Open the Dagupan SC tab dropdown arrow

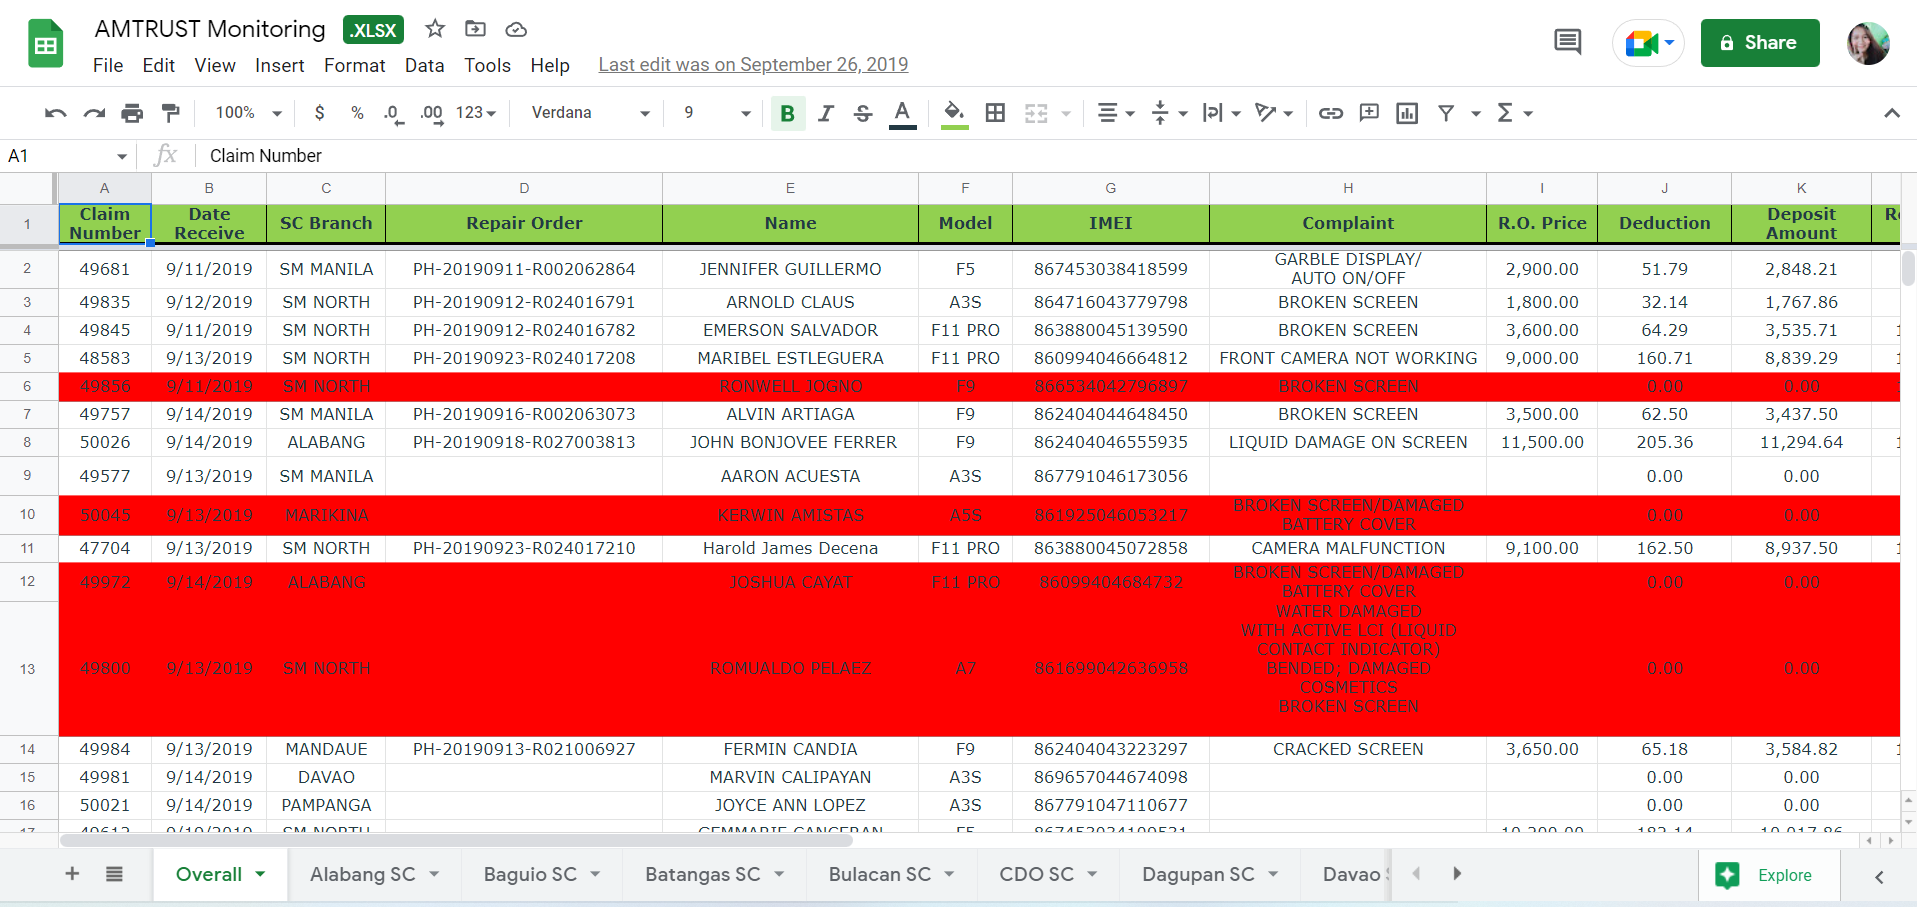[1273, 874]
